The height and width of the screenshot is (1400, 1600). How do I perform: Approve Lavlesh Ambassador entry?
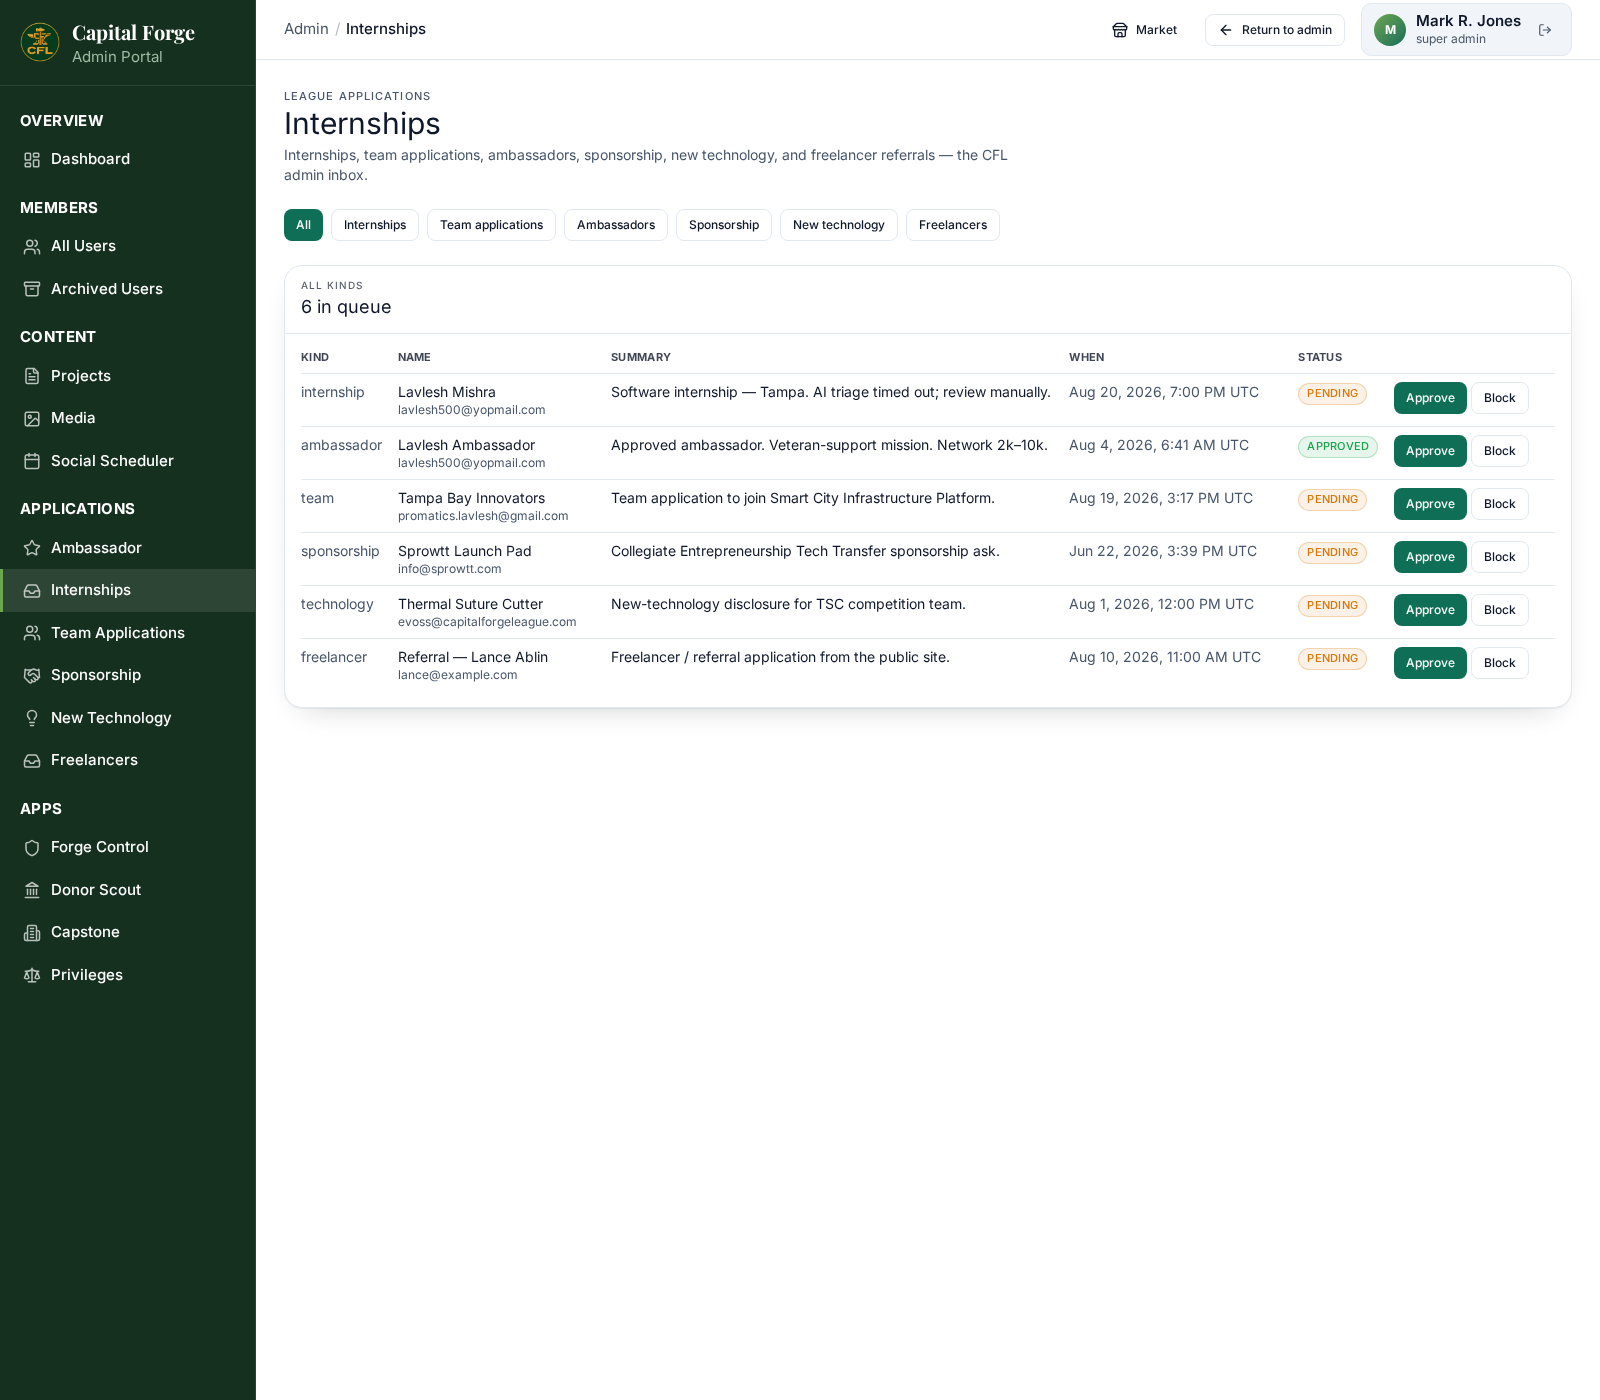[x=1430, y=451]
